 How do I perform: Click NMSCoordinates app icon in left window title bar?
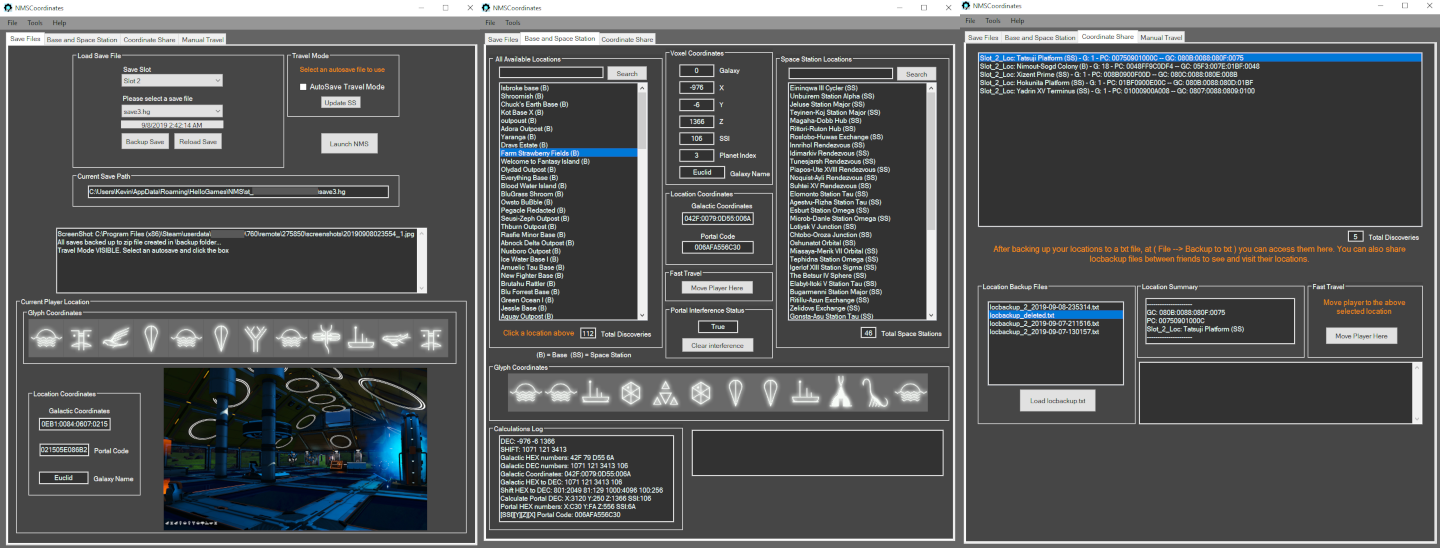10,7
